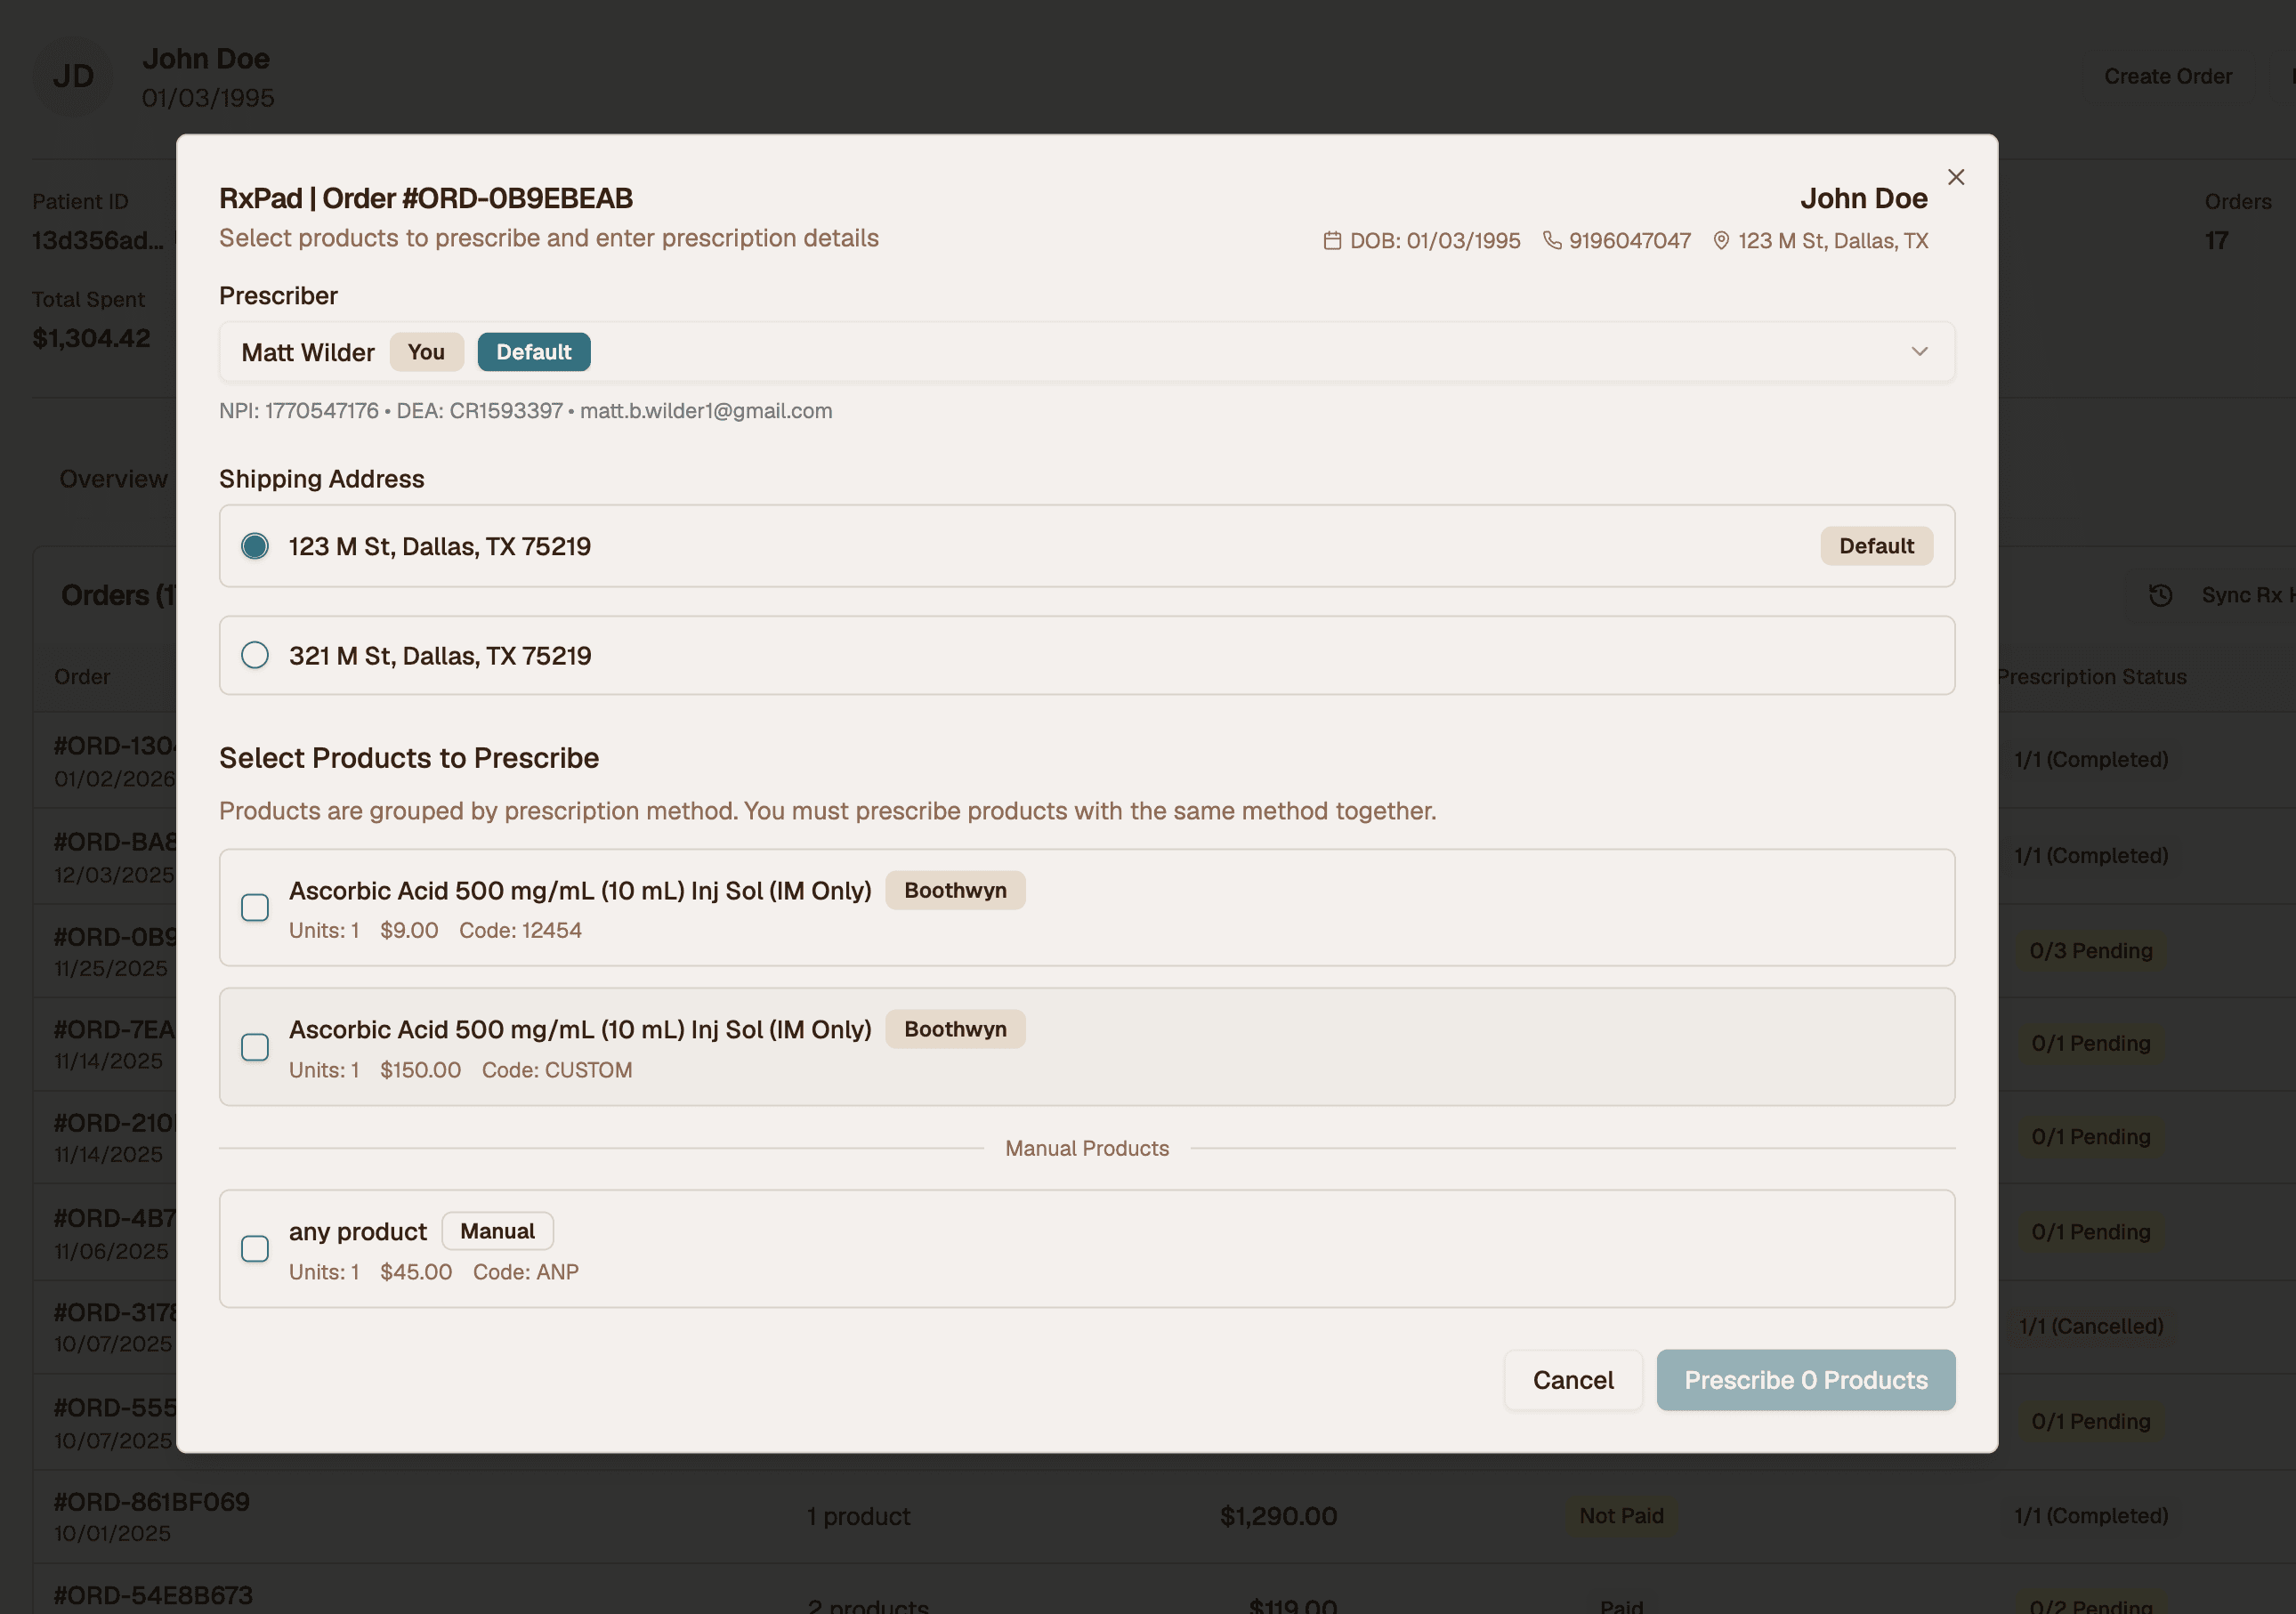Click the Cancel button
The height and width of the screenshot is (1614, 2296).
point(1572,1380)
